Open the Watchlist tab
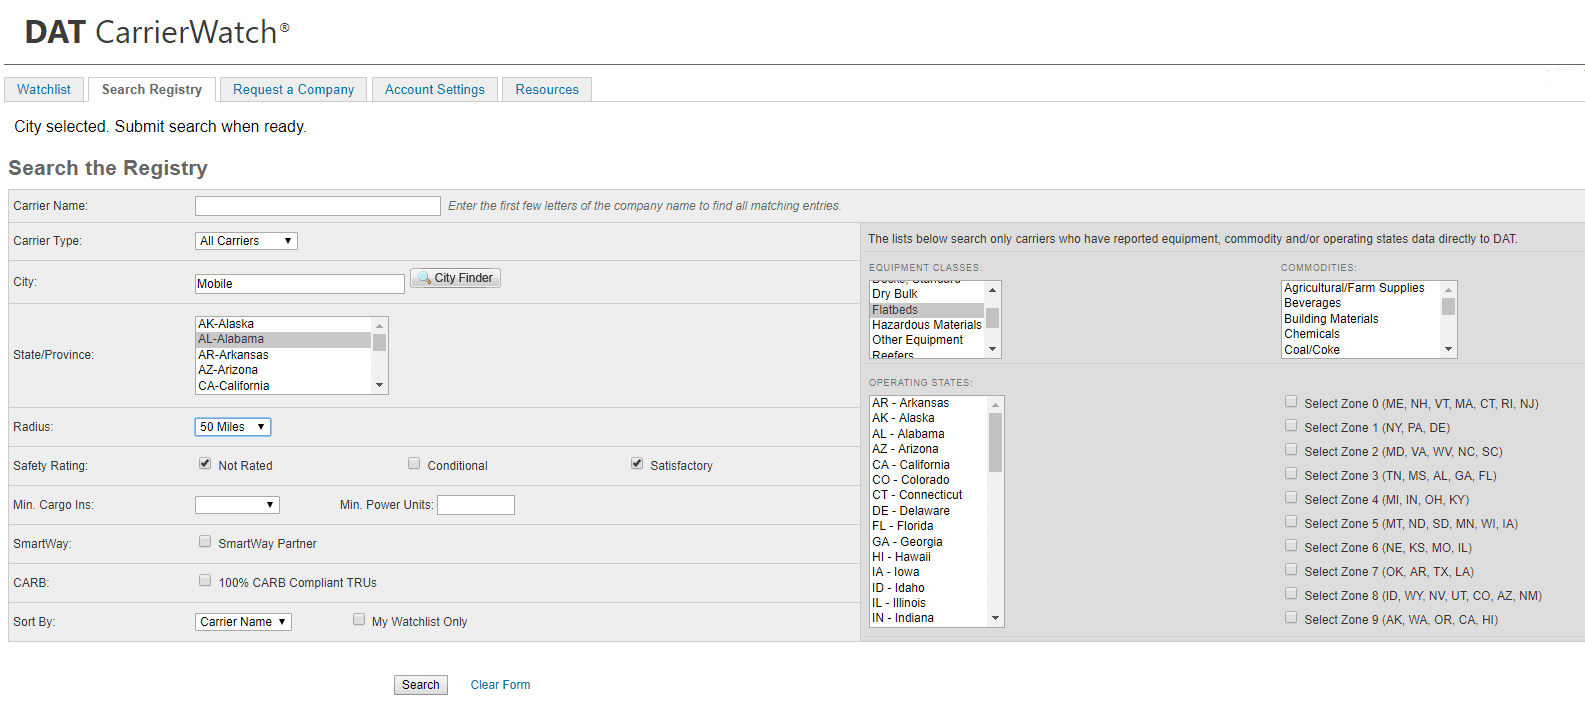This screenshot has width=1585, height=708. [44, 89]
